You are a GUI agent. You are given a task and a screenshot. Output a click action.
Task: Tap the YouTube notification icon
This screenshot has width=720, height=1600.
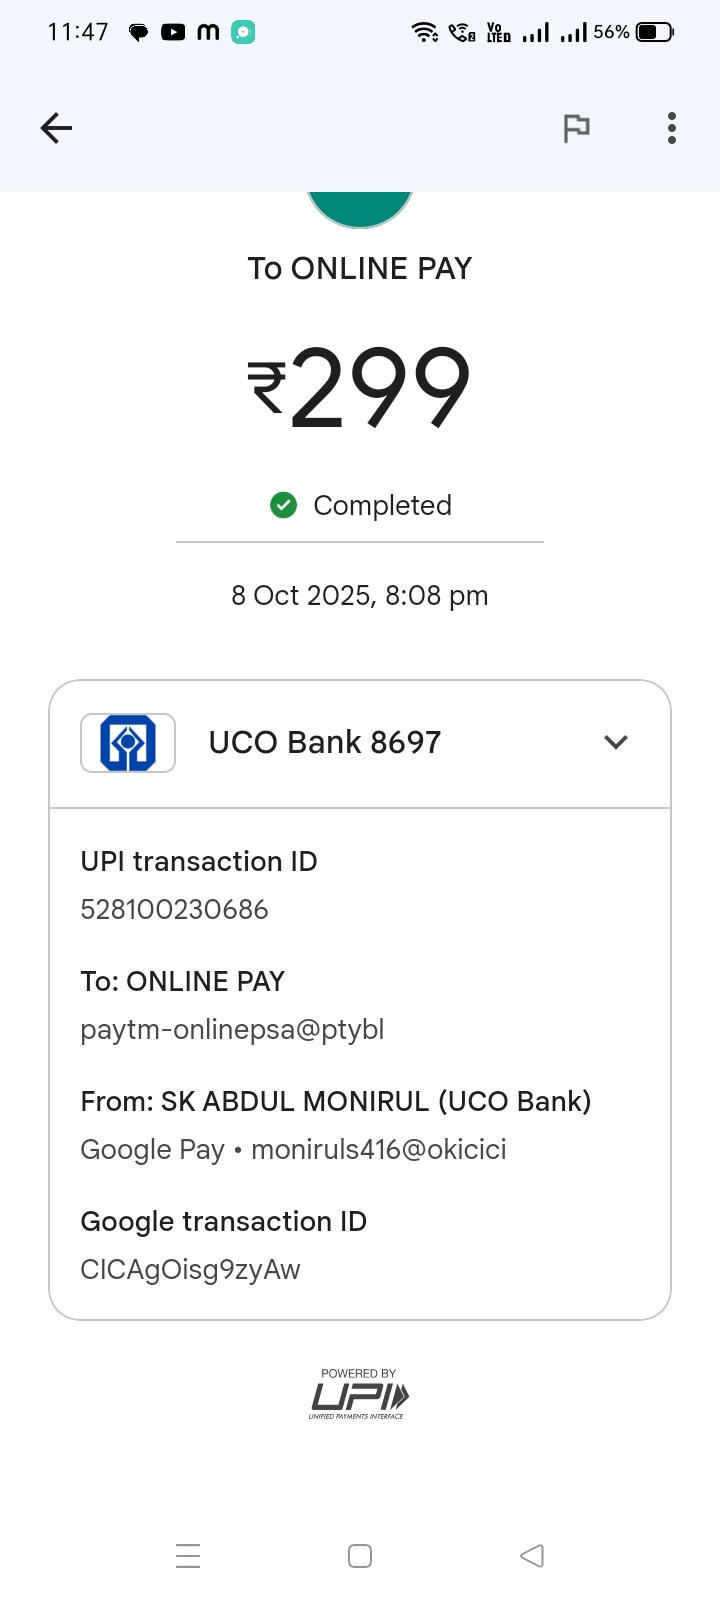[x=173, y=32]
